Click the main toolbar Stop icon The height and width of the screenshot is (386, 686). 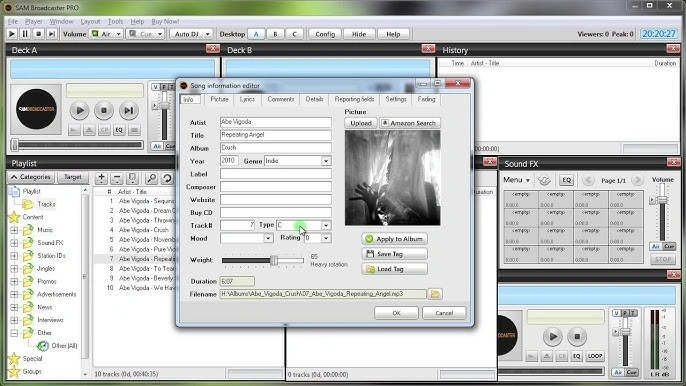click(38, 34)
